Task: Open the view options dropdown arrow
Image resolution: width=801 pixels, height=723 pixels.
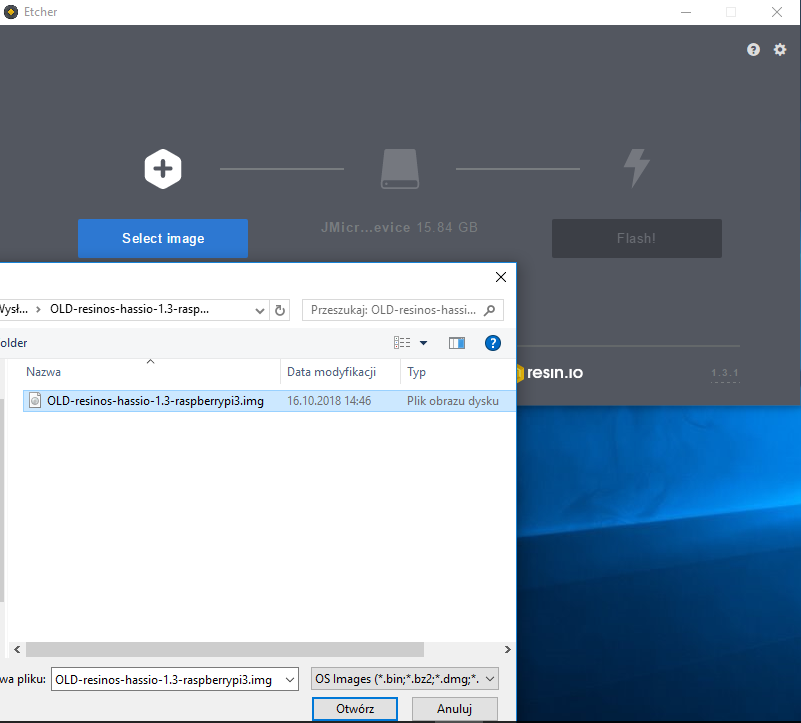Action: [x=423, y=343]
